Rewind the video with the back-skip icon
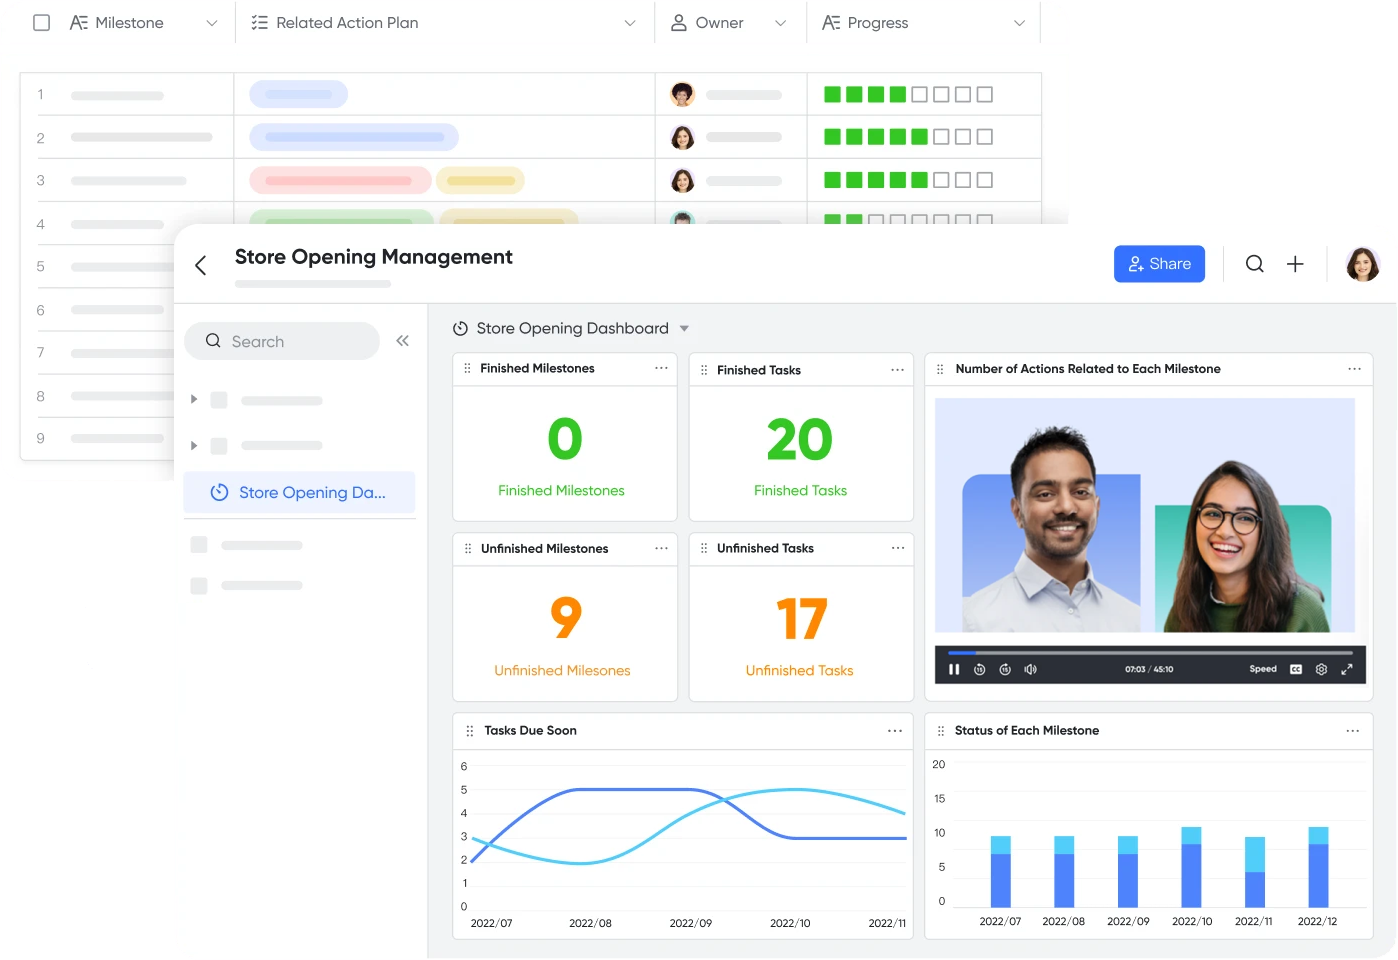The height and width of the screenshot is (960, 1398). click(980, 669)
